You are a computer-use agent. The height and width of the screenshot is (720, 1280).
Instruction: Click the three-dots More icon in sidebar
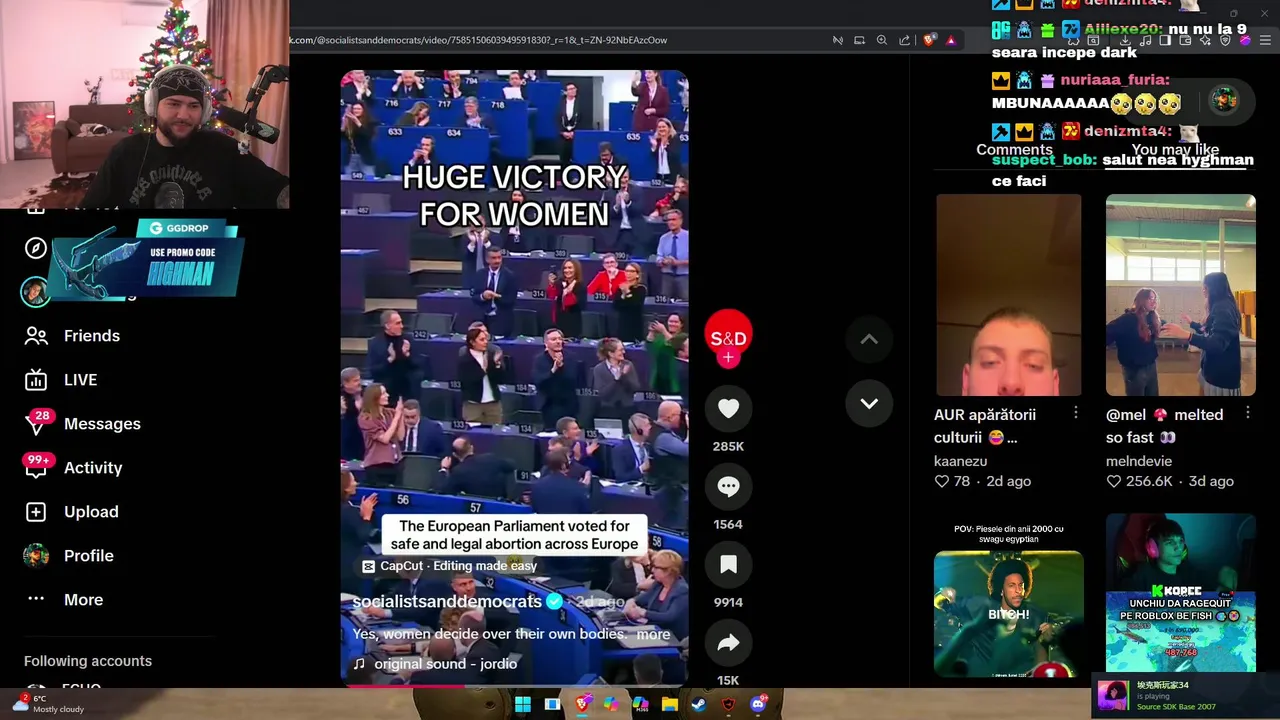[36, 599]
